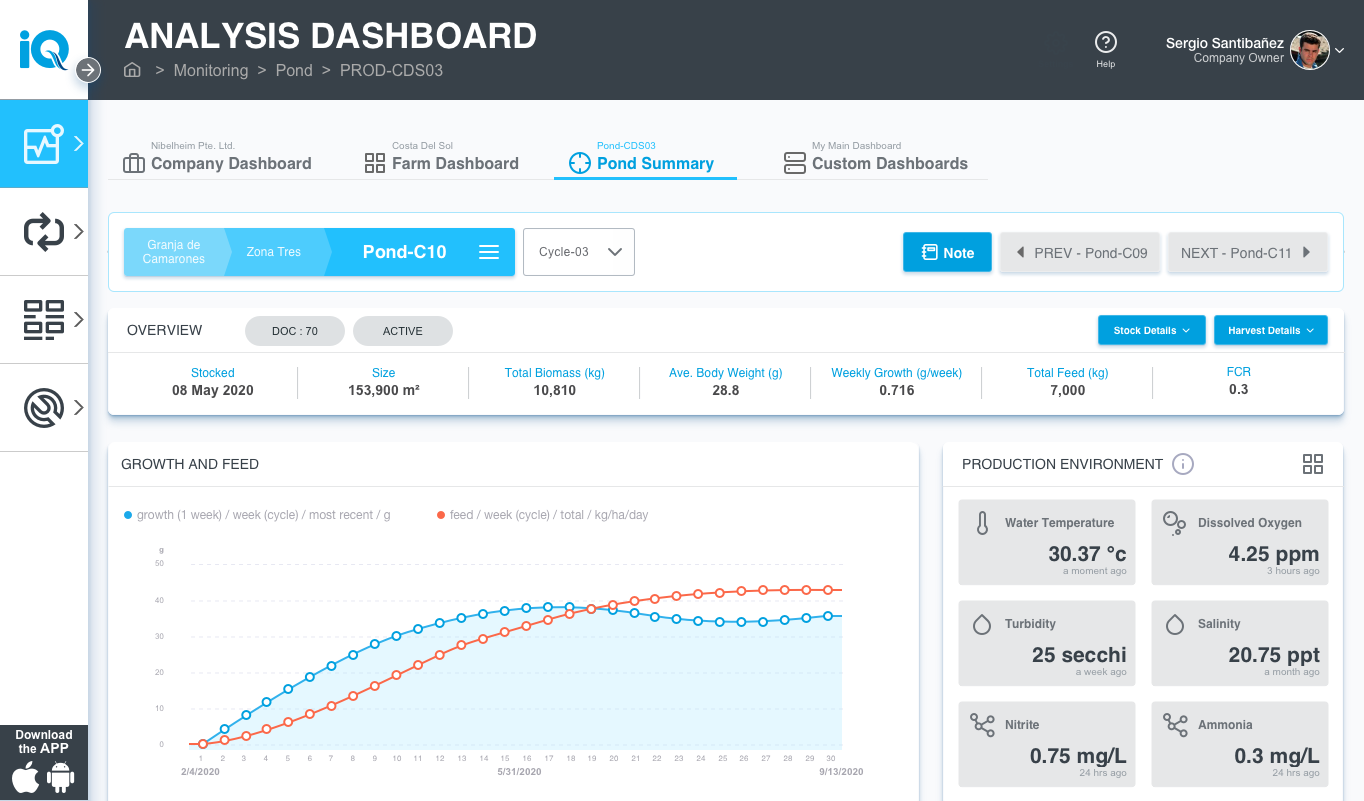Switch Production Environment to grid view
1364x801 pixels.
point(1312,464)
